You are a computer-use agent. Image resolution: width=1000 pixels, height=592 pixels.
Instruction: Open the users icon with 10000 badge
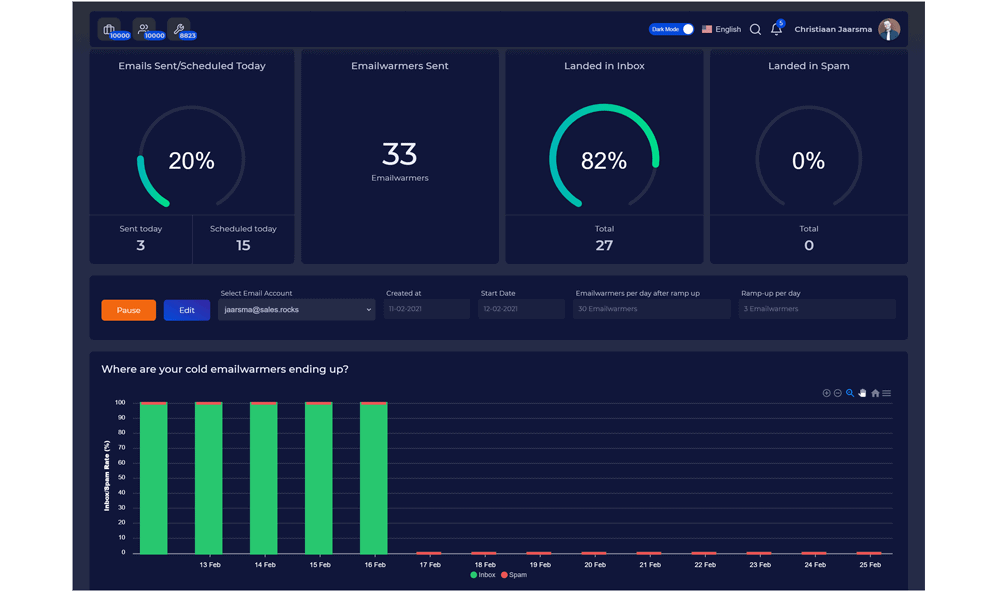(x=145, y=29)
